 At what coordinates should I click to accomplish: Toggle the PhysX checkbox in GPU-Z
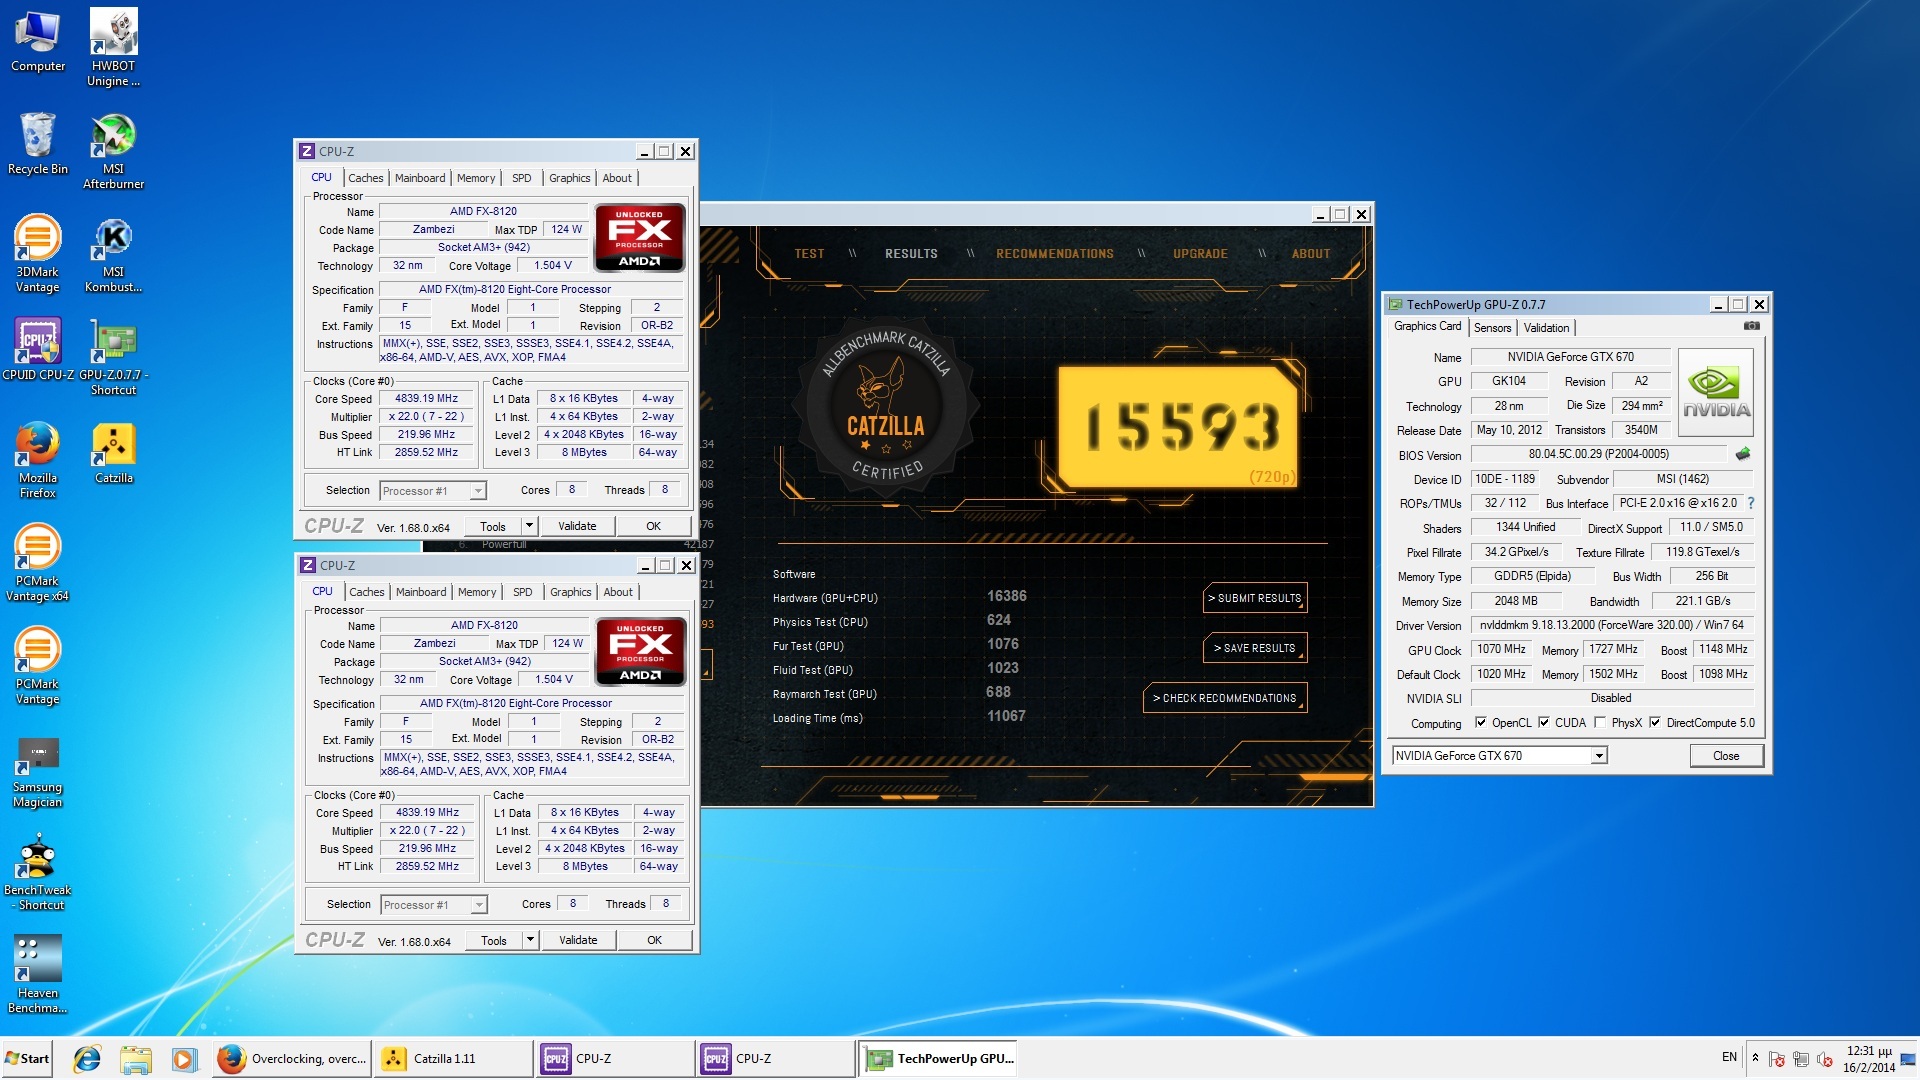coord(1600,723)
